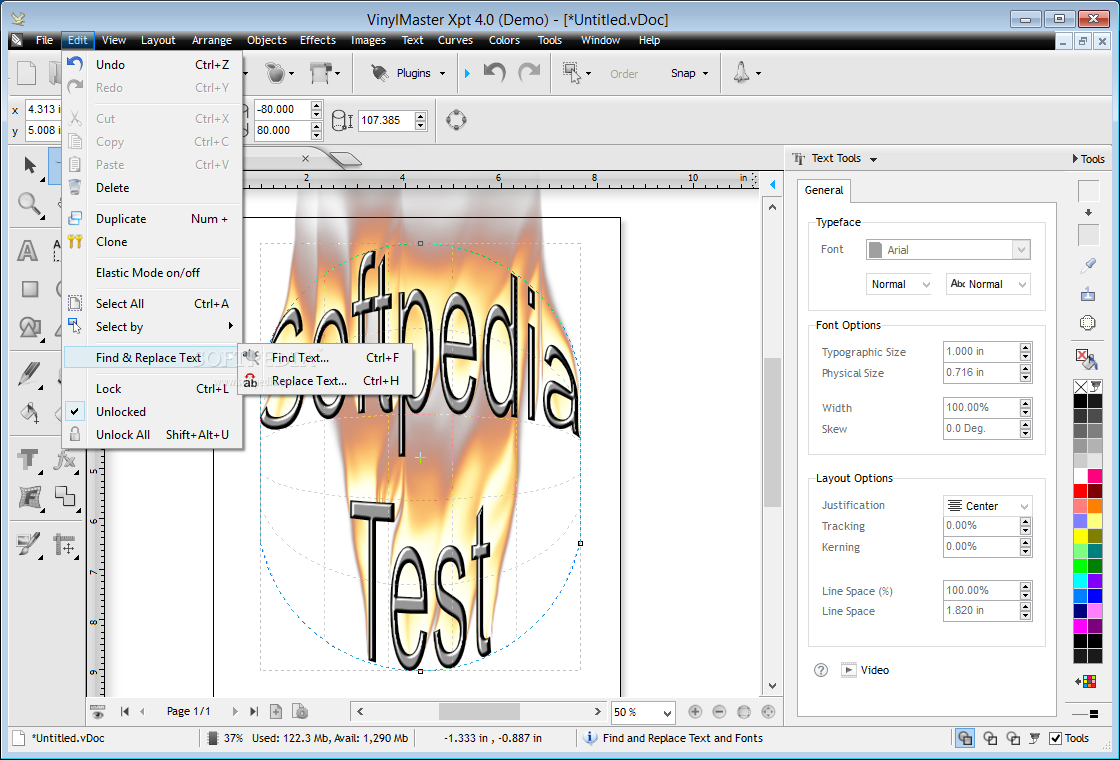
Task: Add a new page with page-plus icon
Action: [x=276, y=711]
